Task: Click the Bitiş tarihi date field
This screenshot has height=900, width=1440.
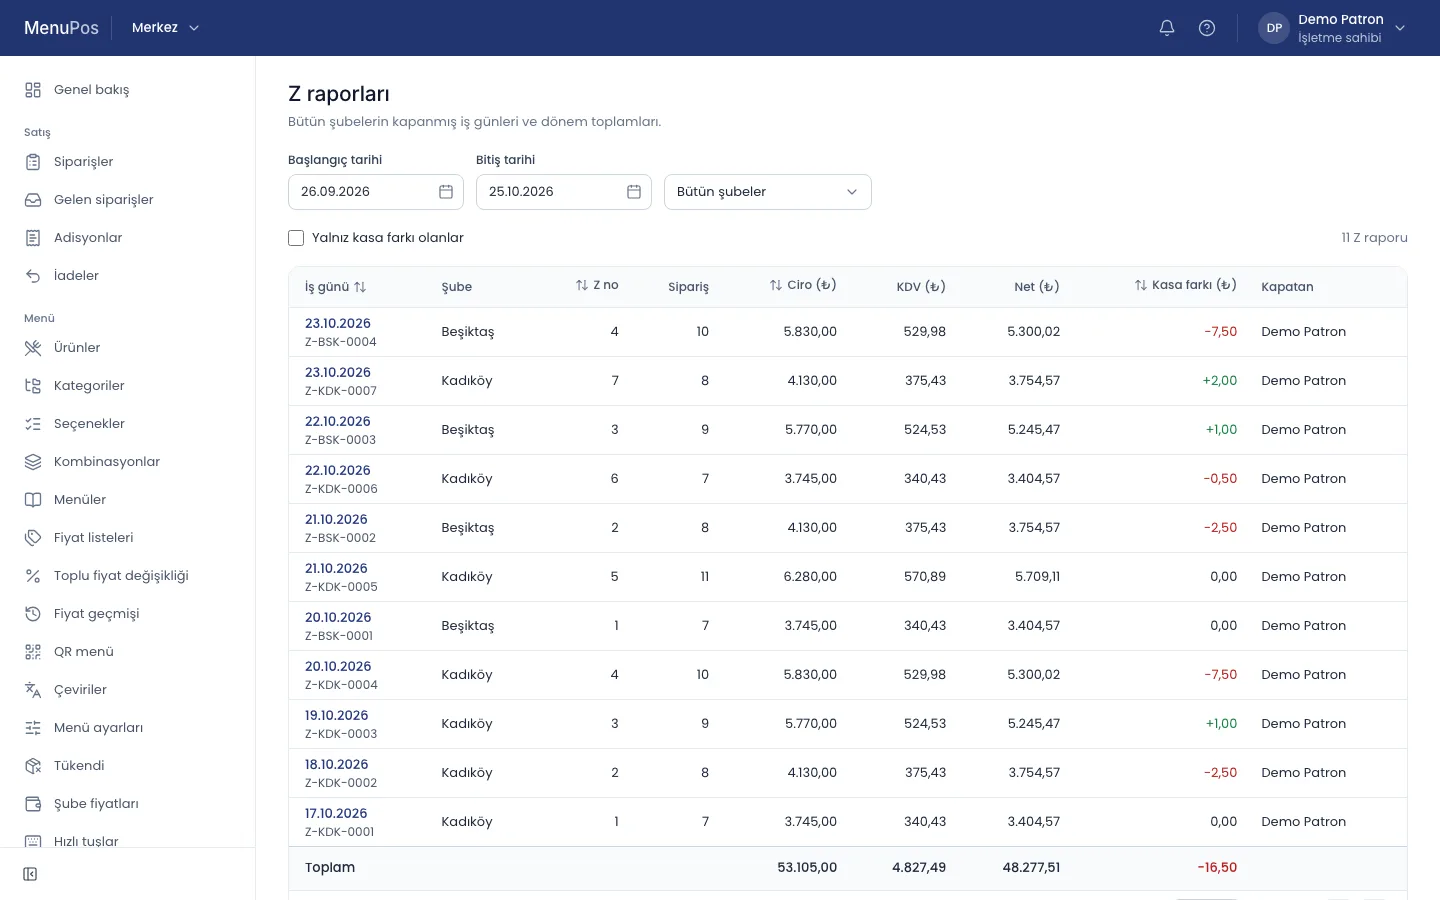Action: pyautogui.click(x=564, y=192)
